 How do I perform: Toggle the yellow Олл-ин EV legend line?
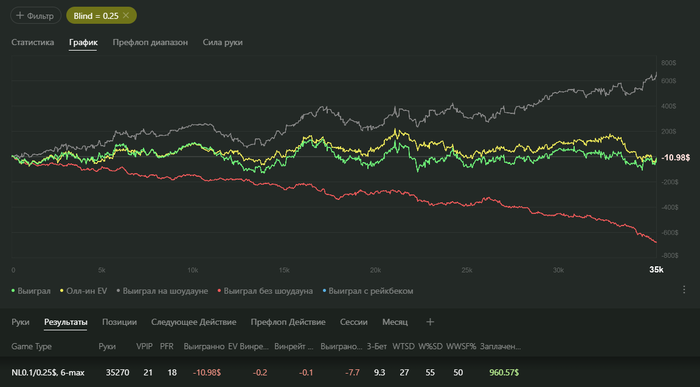coord(83,291)
